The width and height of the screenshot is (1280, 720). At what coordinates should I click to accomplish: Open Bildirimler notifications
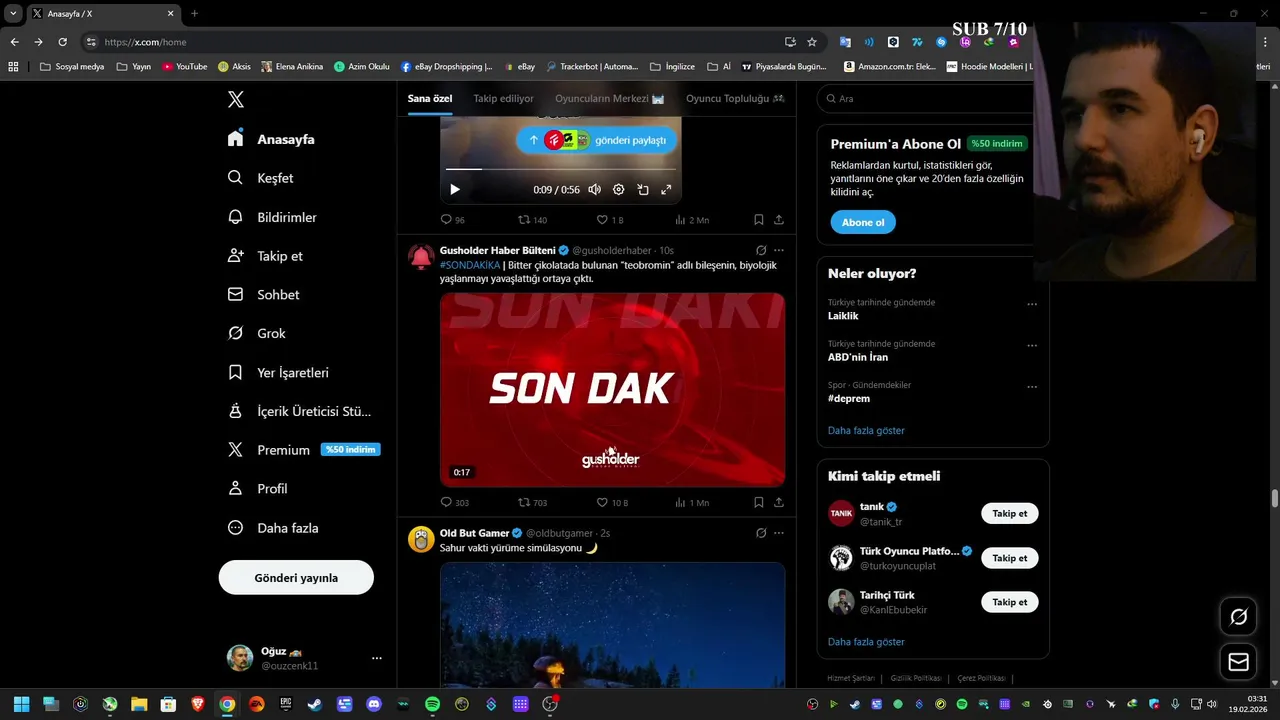pyautogui.click(x=272, y=217)
